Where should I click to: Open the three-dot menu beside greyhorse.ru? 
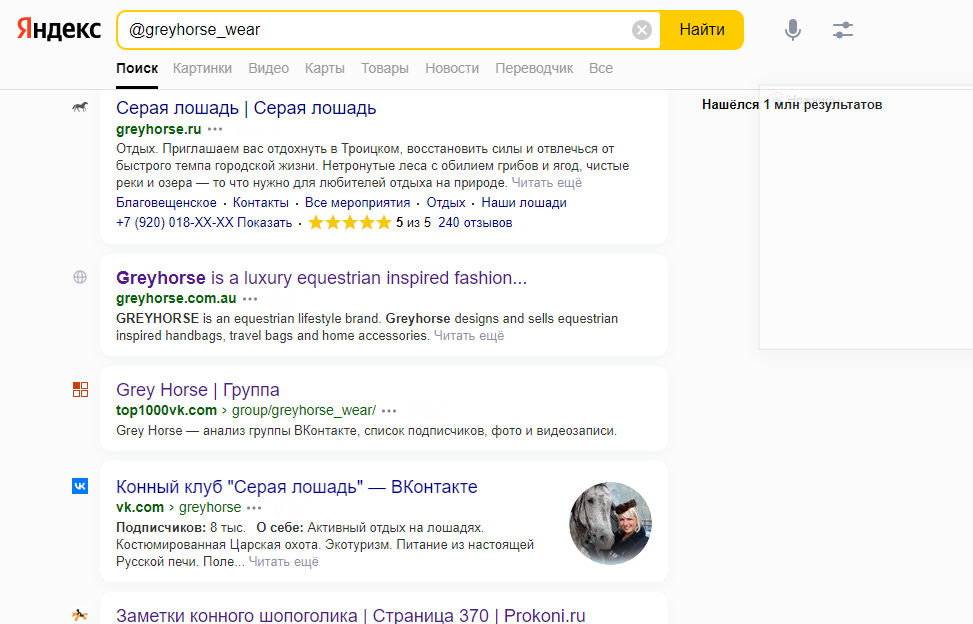click(x=215, y=129)
